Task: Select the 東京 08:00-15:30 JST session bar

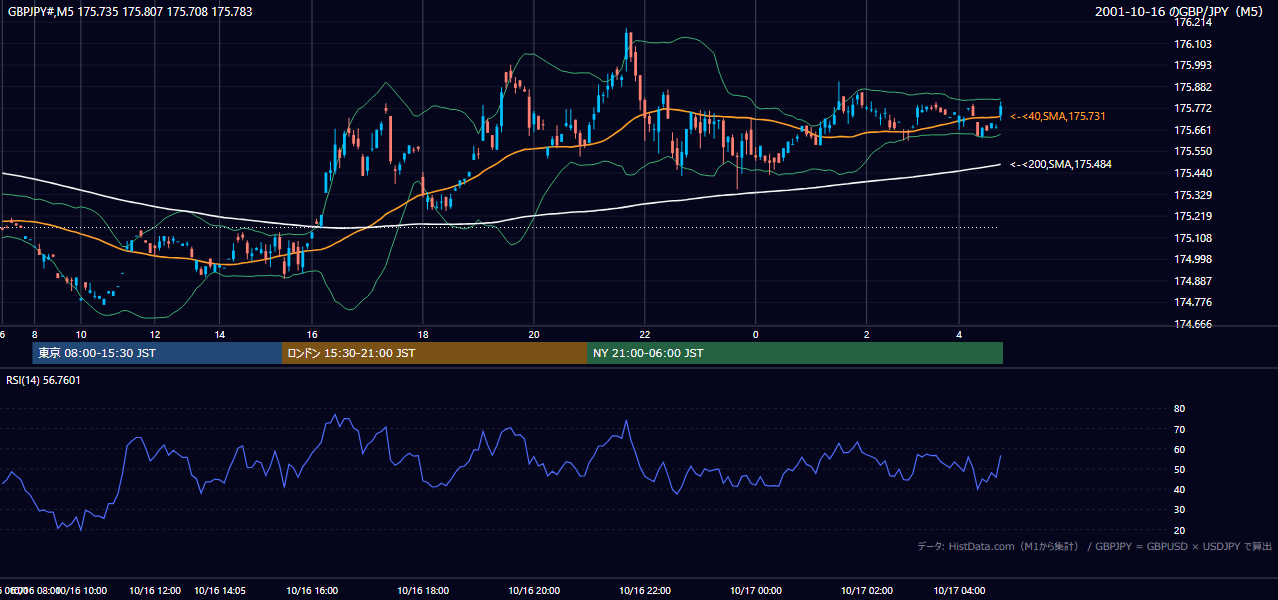Action: click(x=157, y=353)
